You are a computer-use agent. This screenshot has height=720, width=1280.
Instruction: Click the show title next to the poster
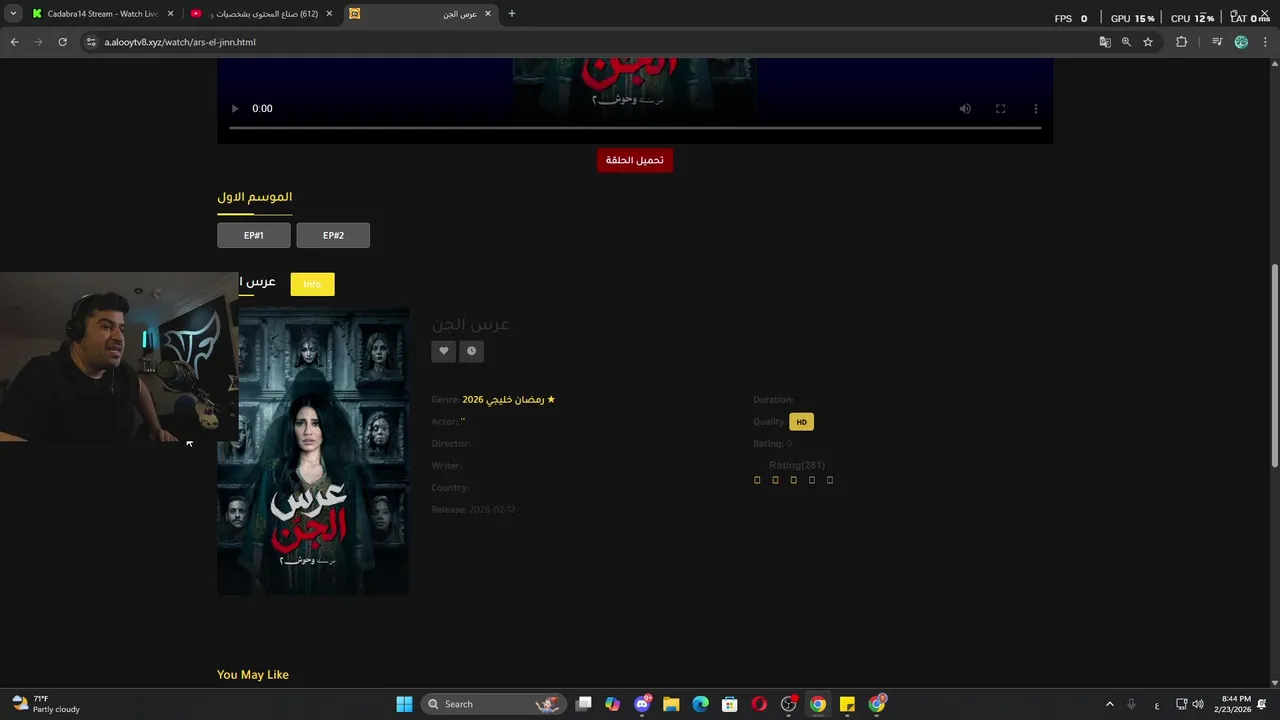click(471, 324)
